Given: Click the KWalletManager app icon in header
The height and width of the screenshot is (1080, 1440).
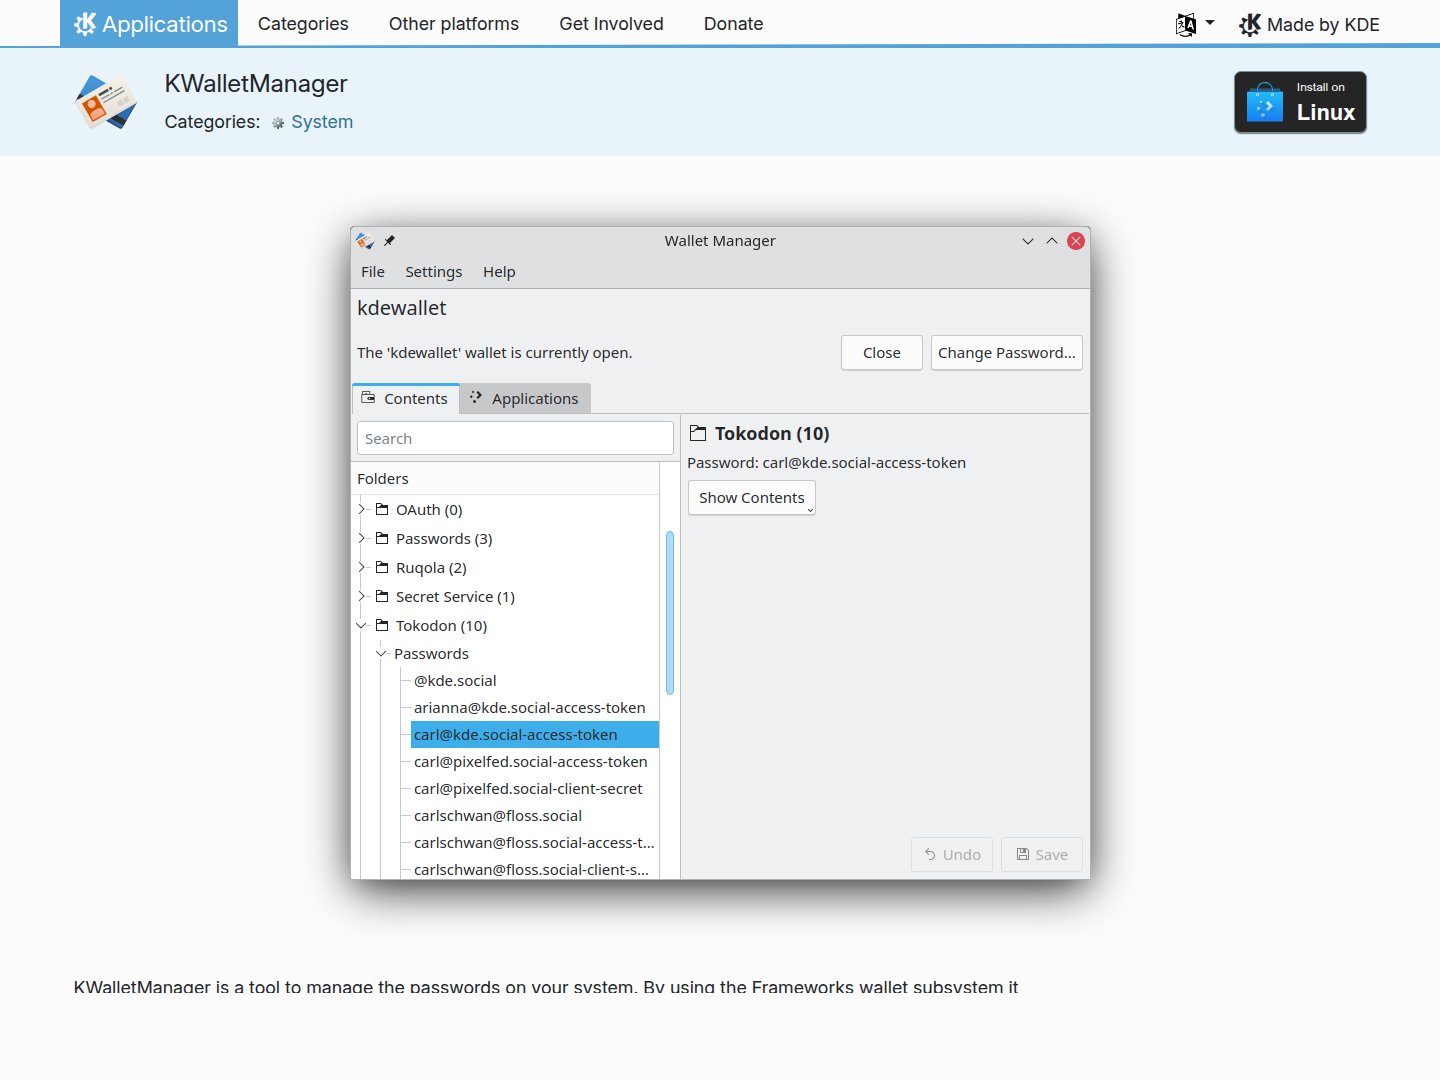Looking at the screenshot, I should point(107,102).
